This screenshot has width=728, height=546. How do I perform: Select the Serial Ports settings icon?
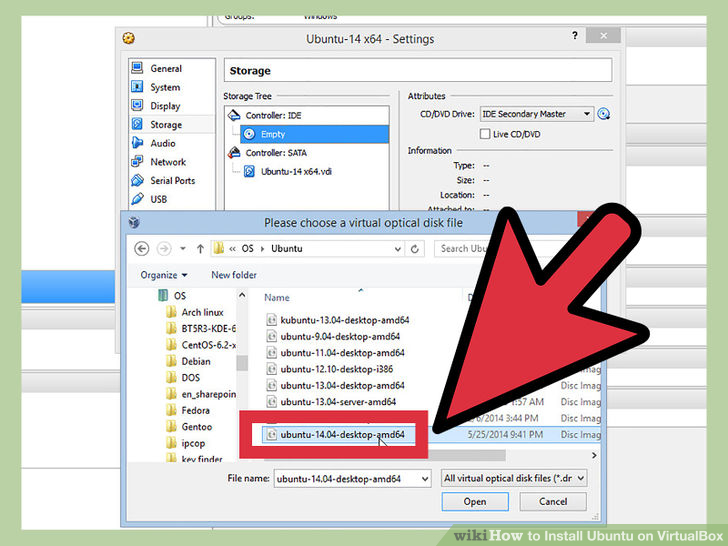coord(137,180)
